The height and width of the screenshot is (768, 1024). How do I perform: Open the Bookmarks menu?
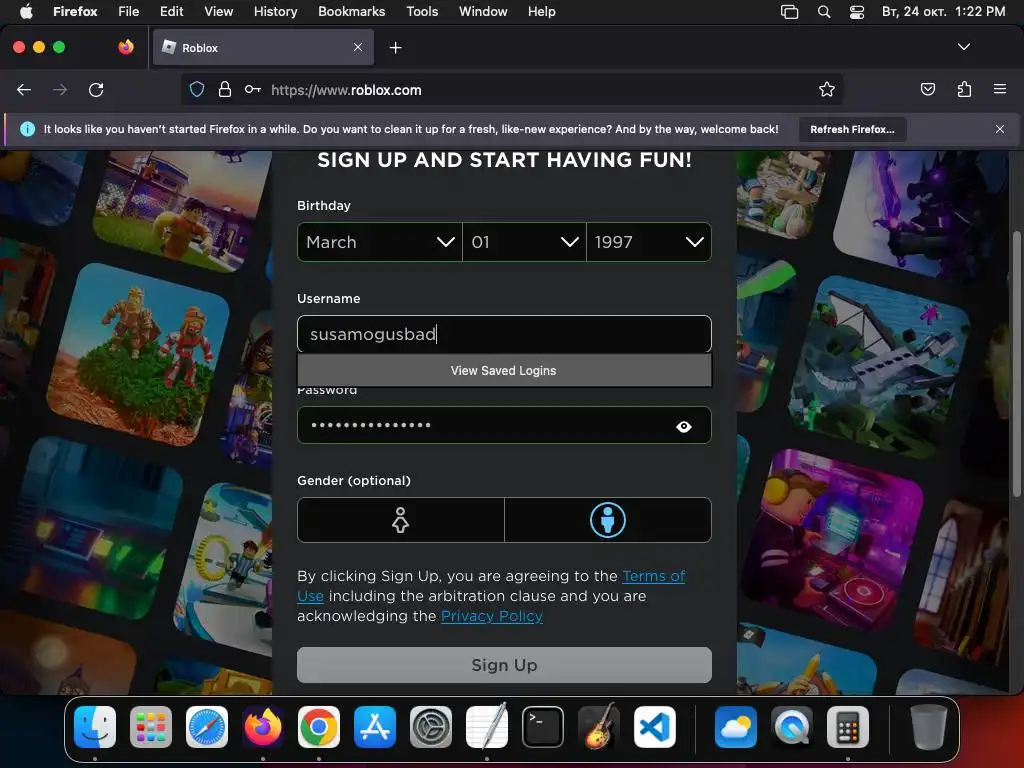click(x=351, y=12)
